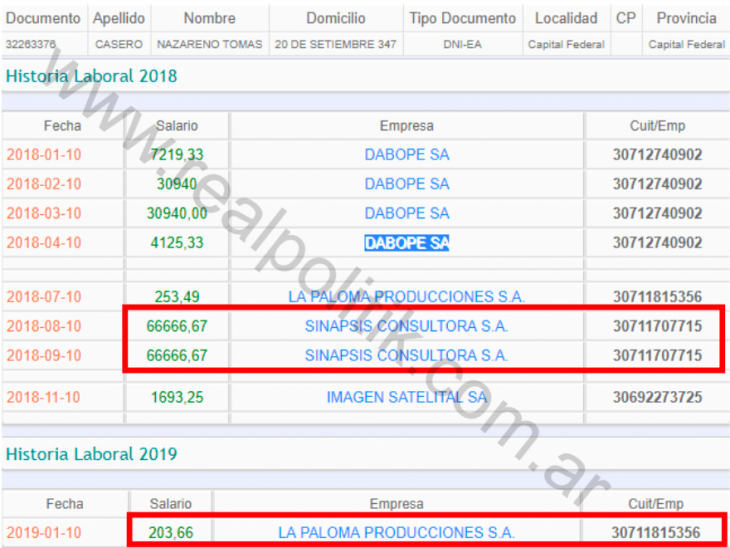This screenshot has height=548, width=730.
Task: Select date 2018-04-10
Action: (44, 243)
